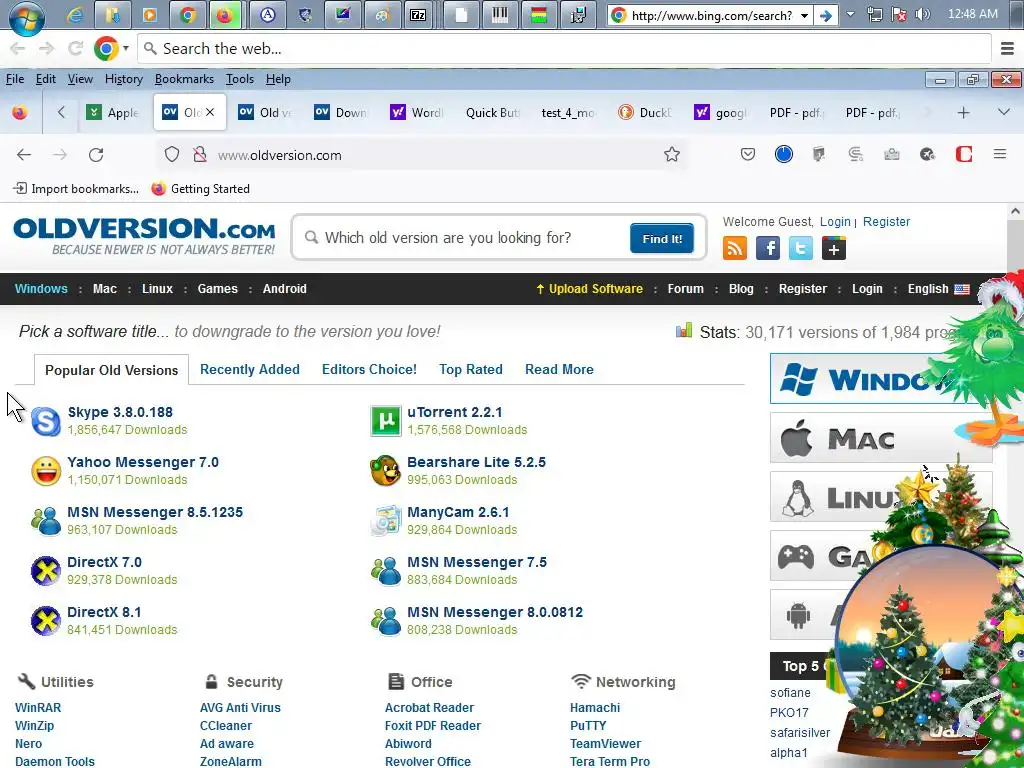1024x768 pixels.
Task: Click the Yahoo Messenger smiley icon
Action: (x=46, y=471)
